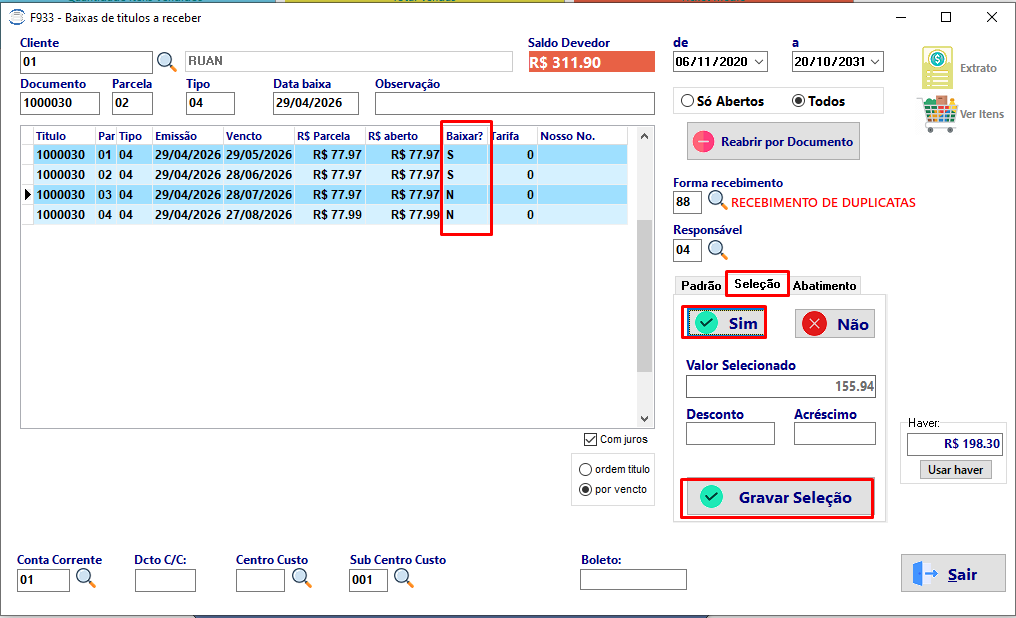Screen dimensions: 1016x618
Task: Click the Conta Corrente lookup magnifier
Action: pyautogui.click(x=86, y=578)
